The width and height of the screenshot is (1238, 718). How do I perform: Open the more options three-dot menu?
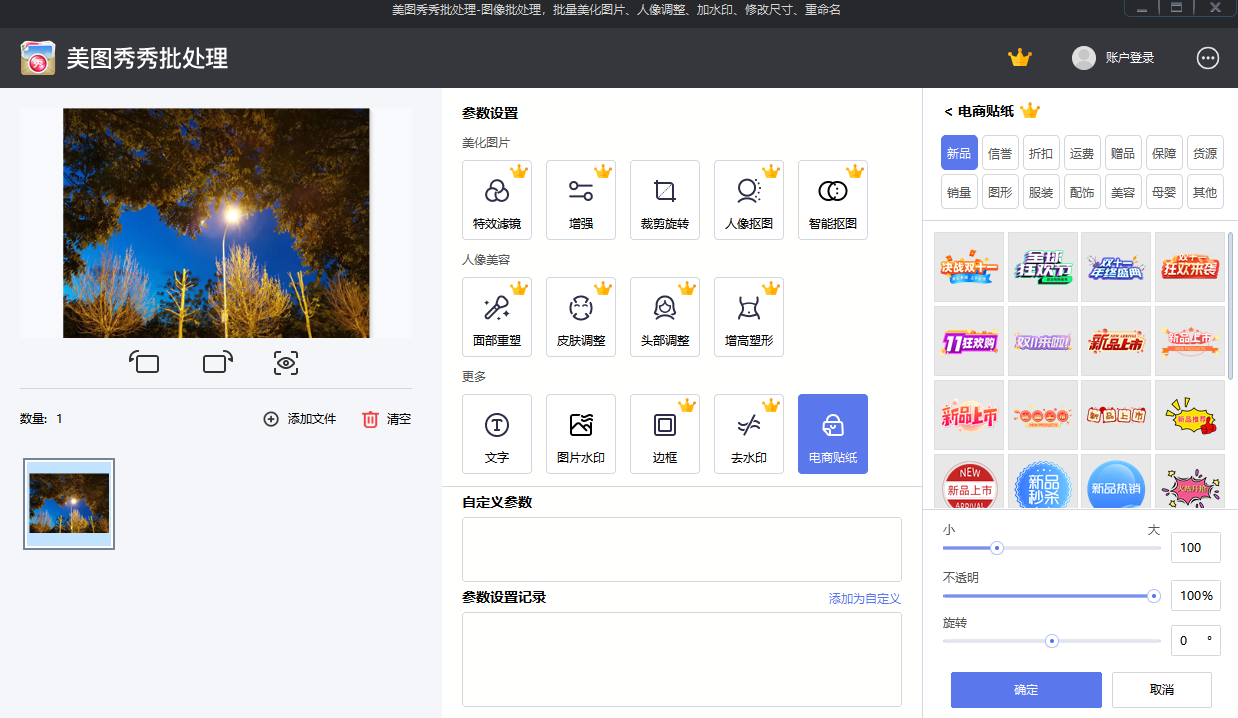1208,58
